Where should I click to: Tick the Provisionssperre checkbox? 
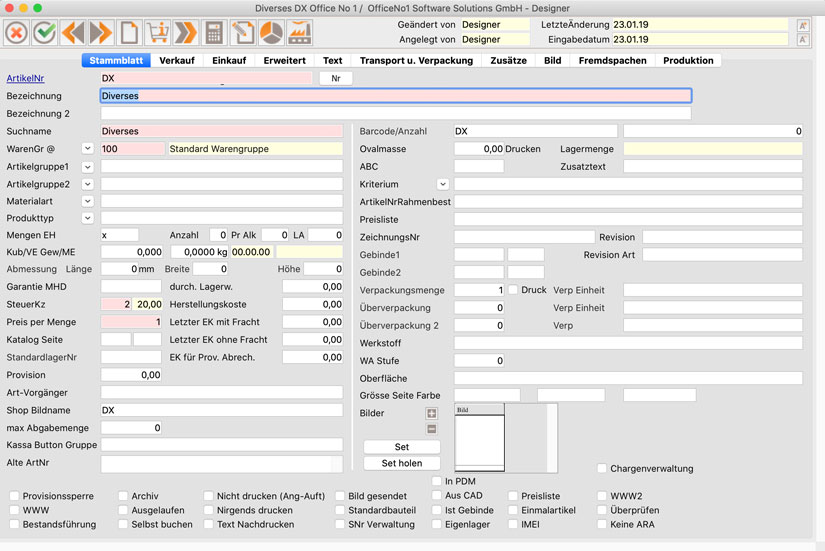point(14,496)
